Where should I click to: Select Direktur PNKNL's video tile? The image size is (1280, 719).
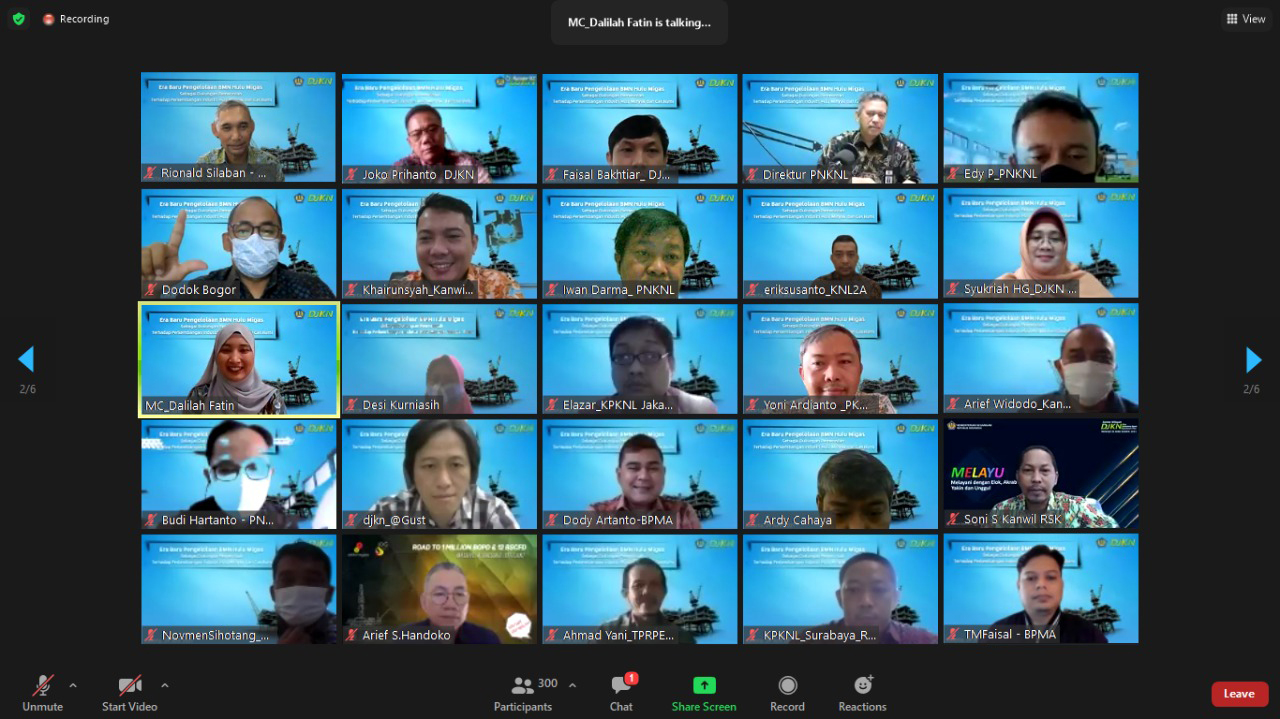pyautogui.click(x=840, y=128)
